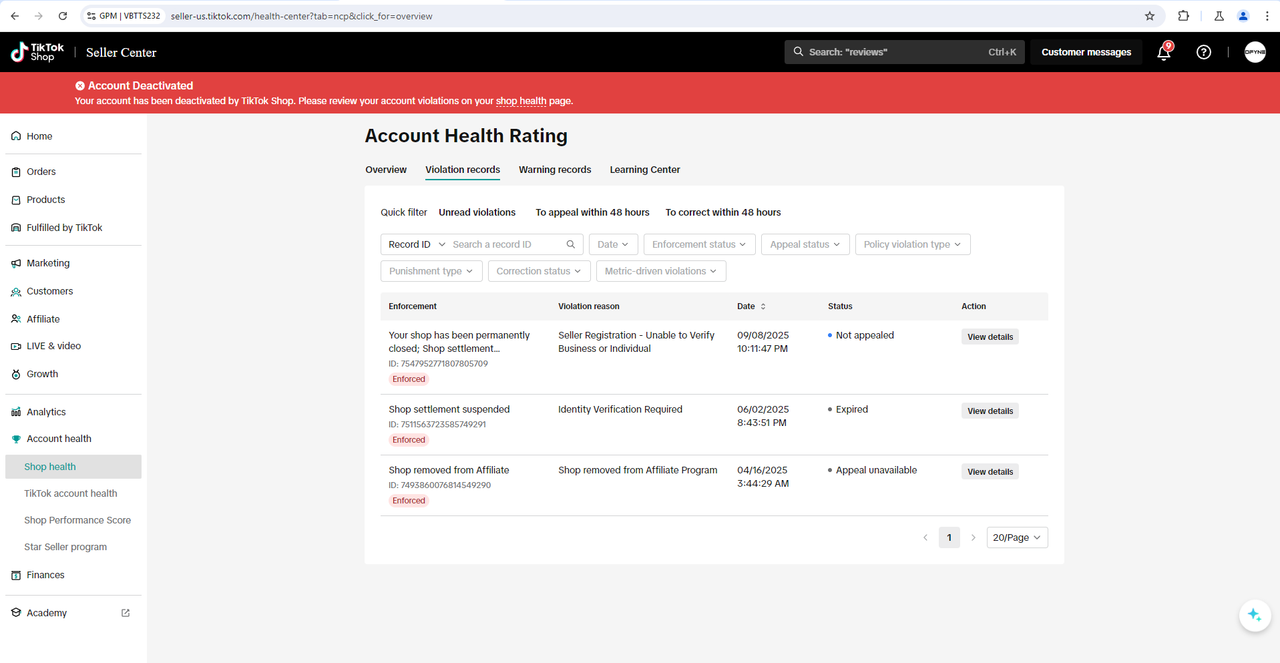Go to pagination page 1

click(949, 538)
